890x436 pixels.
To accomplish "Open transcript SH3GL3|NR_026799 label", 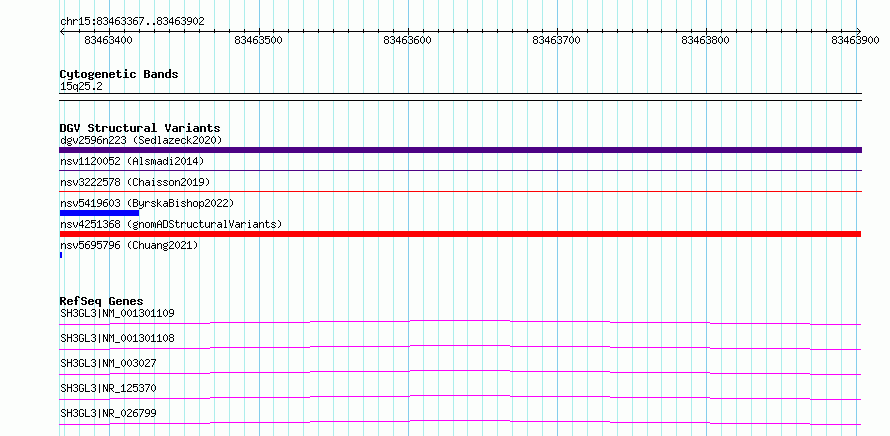I will coord(108,413).
